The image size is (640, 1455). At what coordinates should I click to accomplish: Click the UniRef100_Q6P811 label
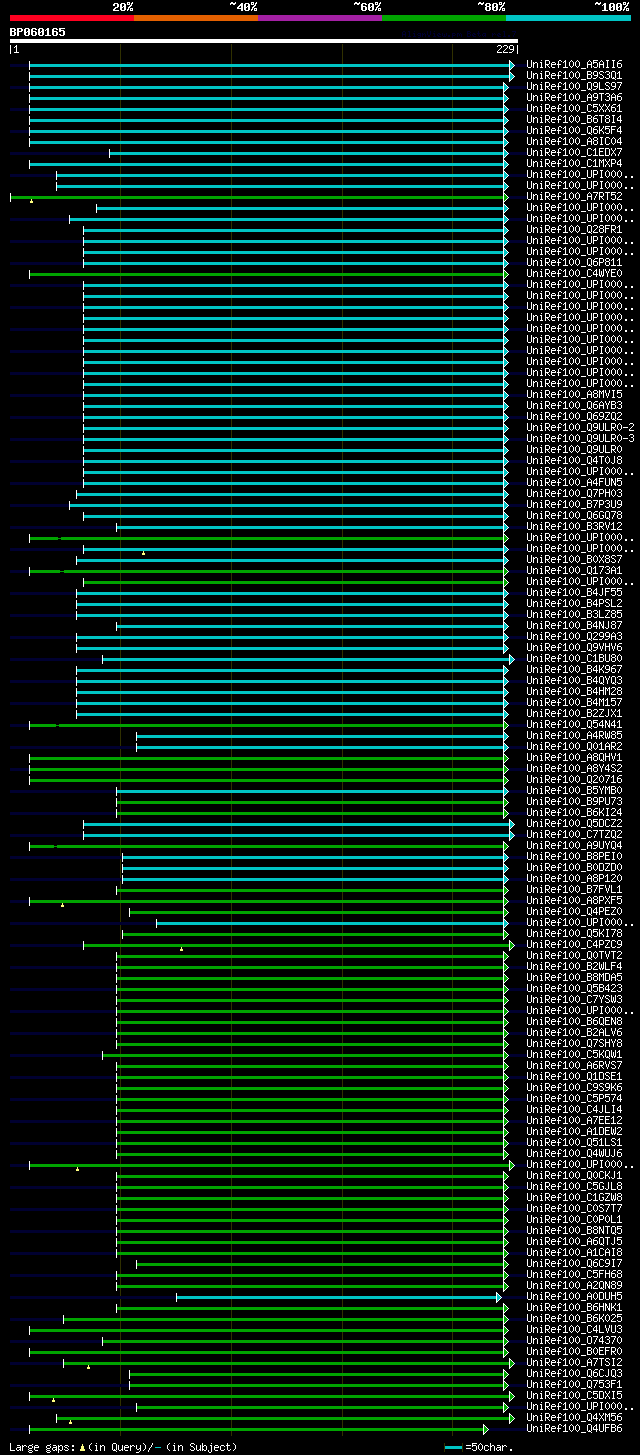coord(574,262)
